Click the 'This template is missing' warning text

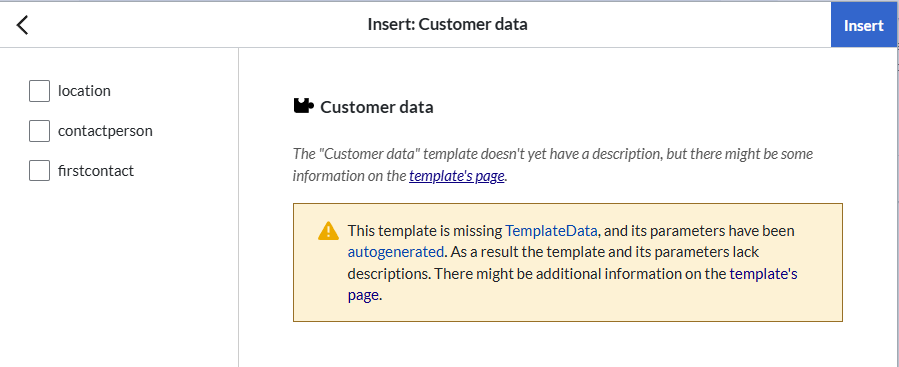coord(425,231)
